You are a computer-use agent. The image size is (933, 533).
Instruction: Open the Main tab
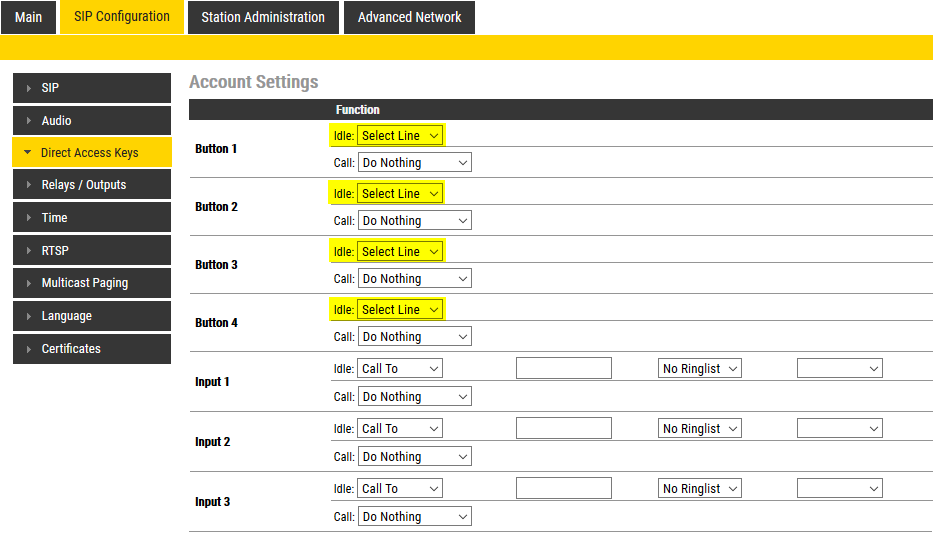tap(28, 17)
